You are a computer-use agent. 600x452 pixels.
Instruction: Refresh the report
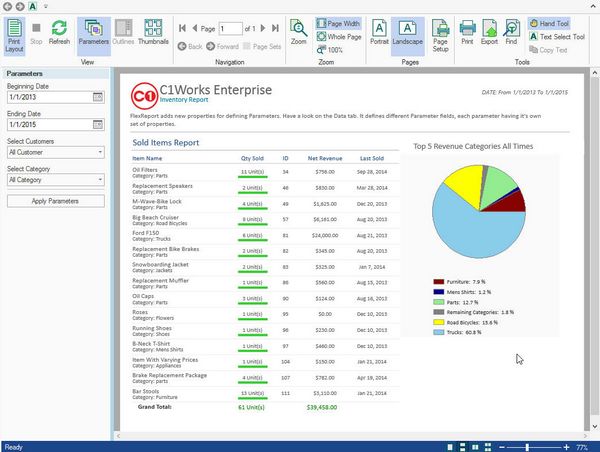pos(59,33)
